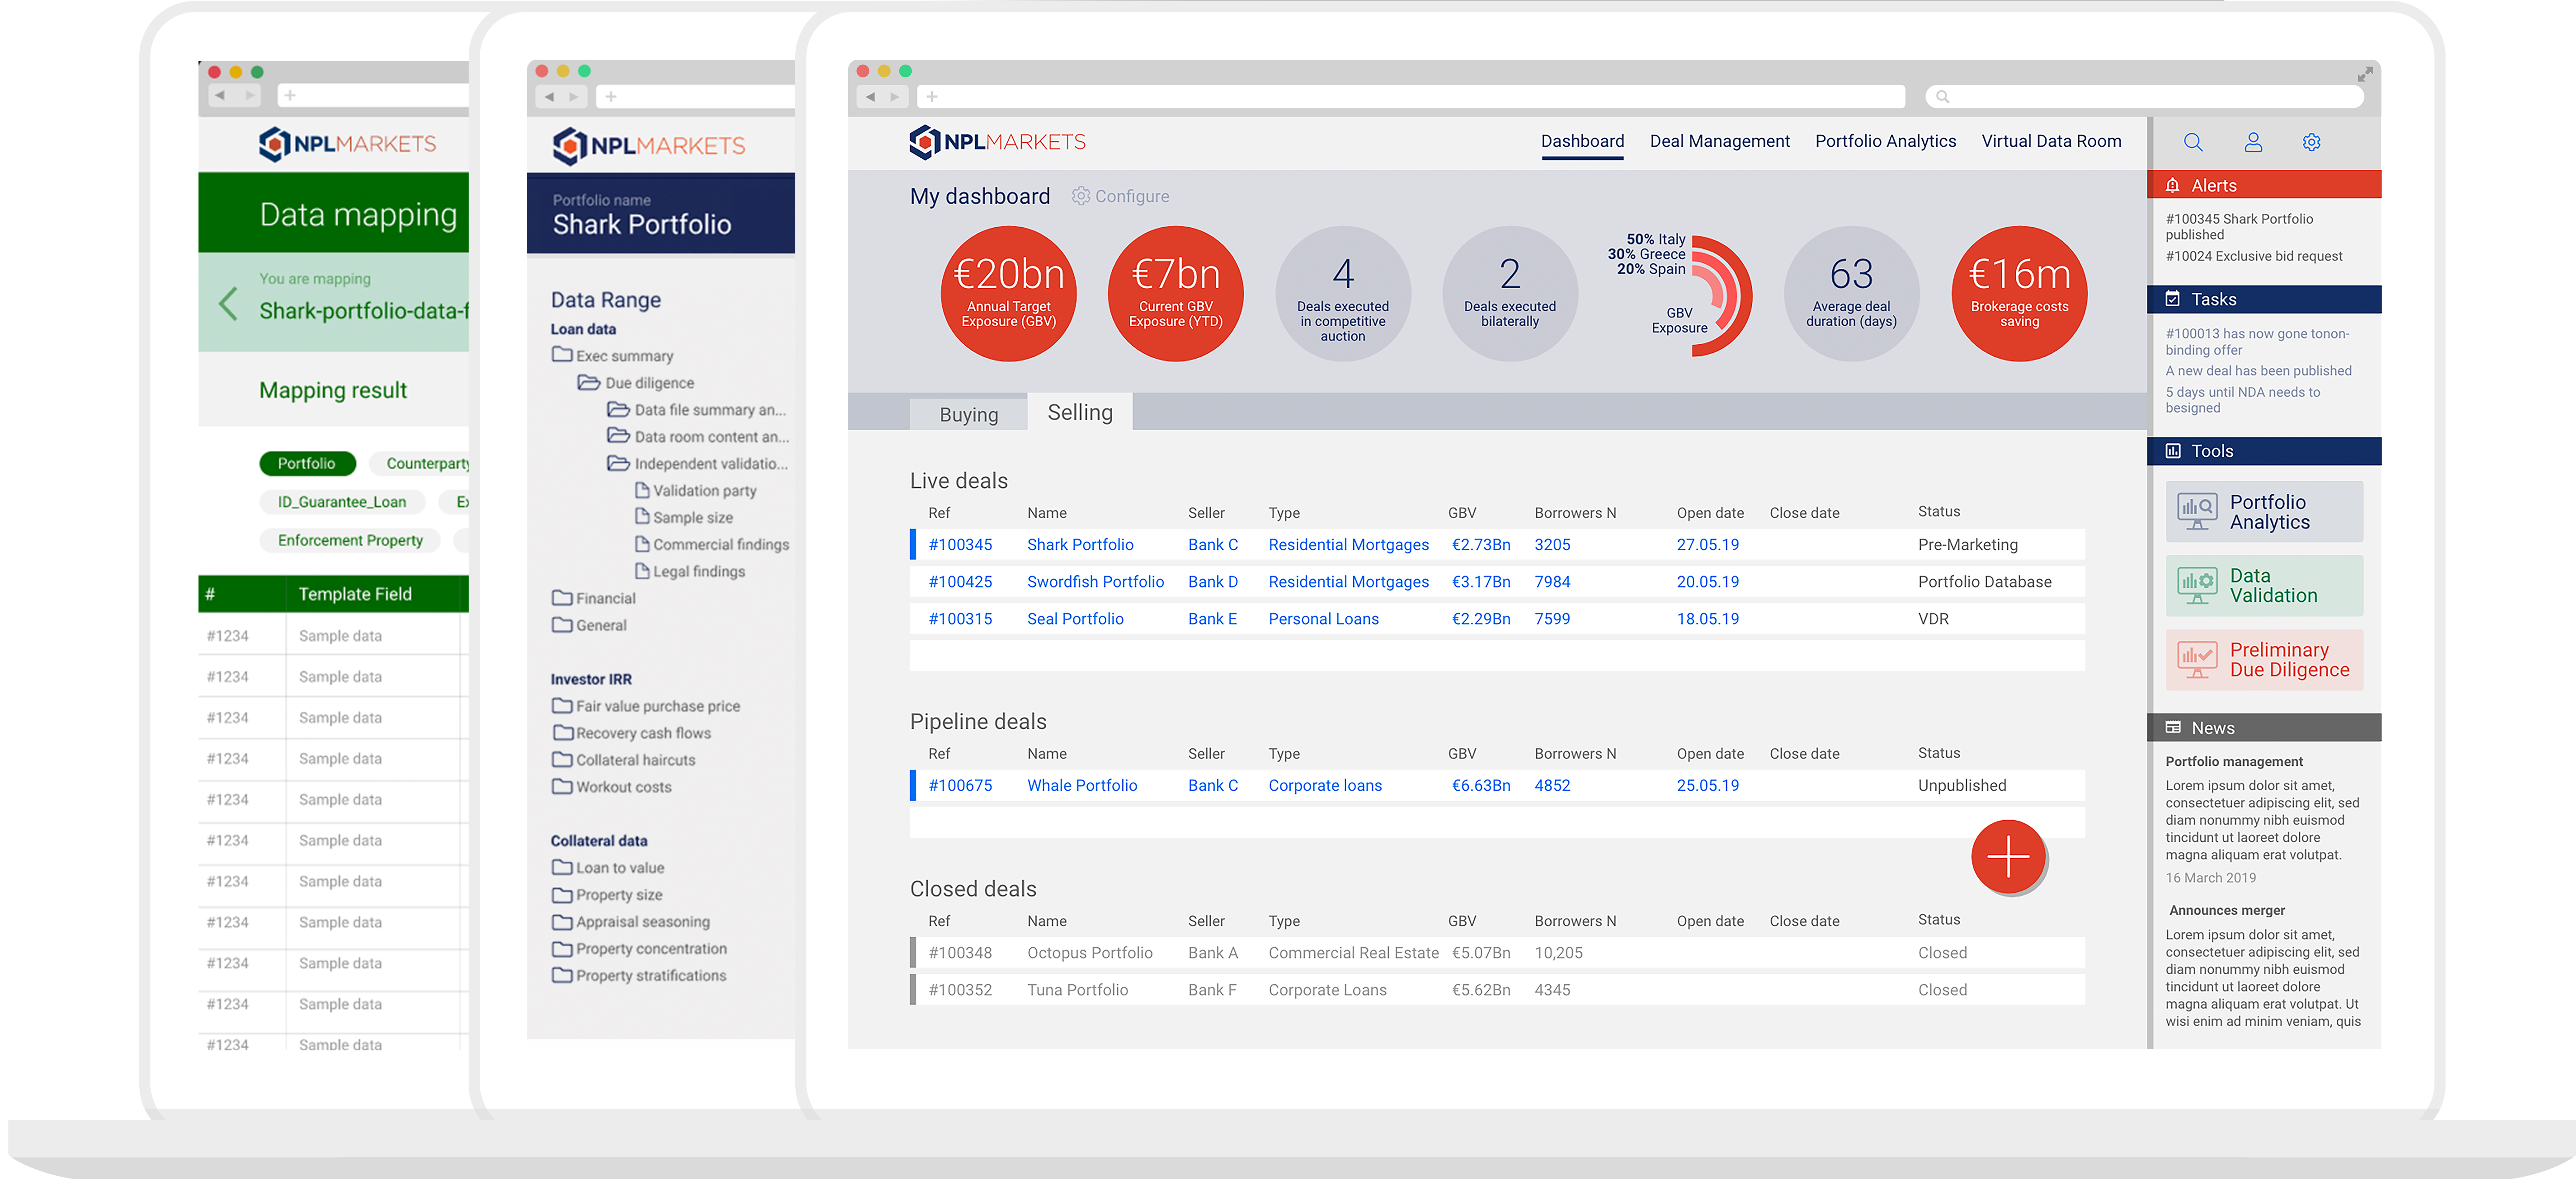Click the 'Announces merger' news headline
The image size is (2576, 1179).
(2227, 911)
